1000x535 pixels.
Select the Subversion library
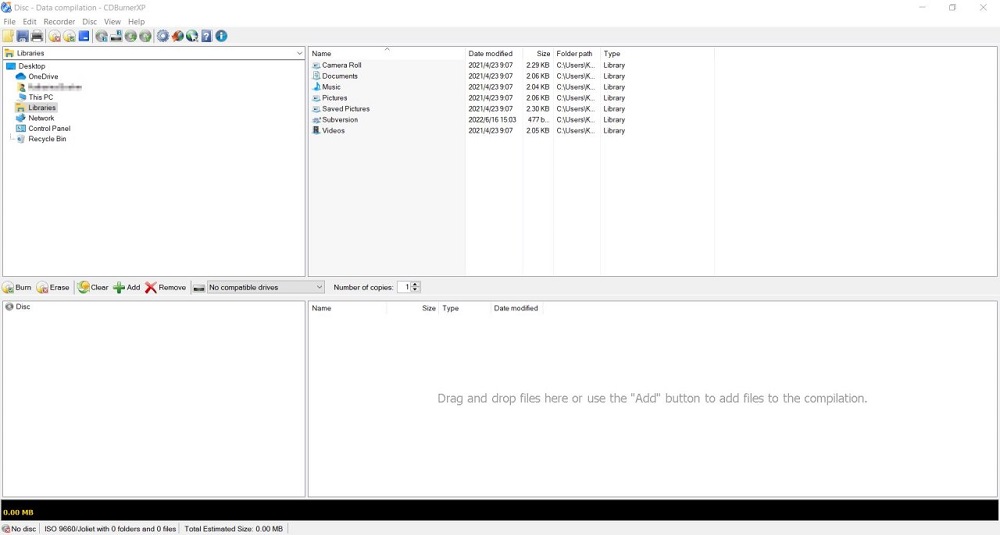pos(335,119)
